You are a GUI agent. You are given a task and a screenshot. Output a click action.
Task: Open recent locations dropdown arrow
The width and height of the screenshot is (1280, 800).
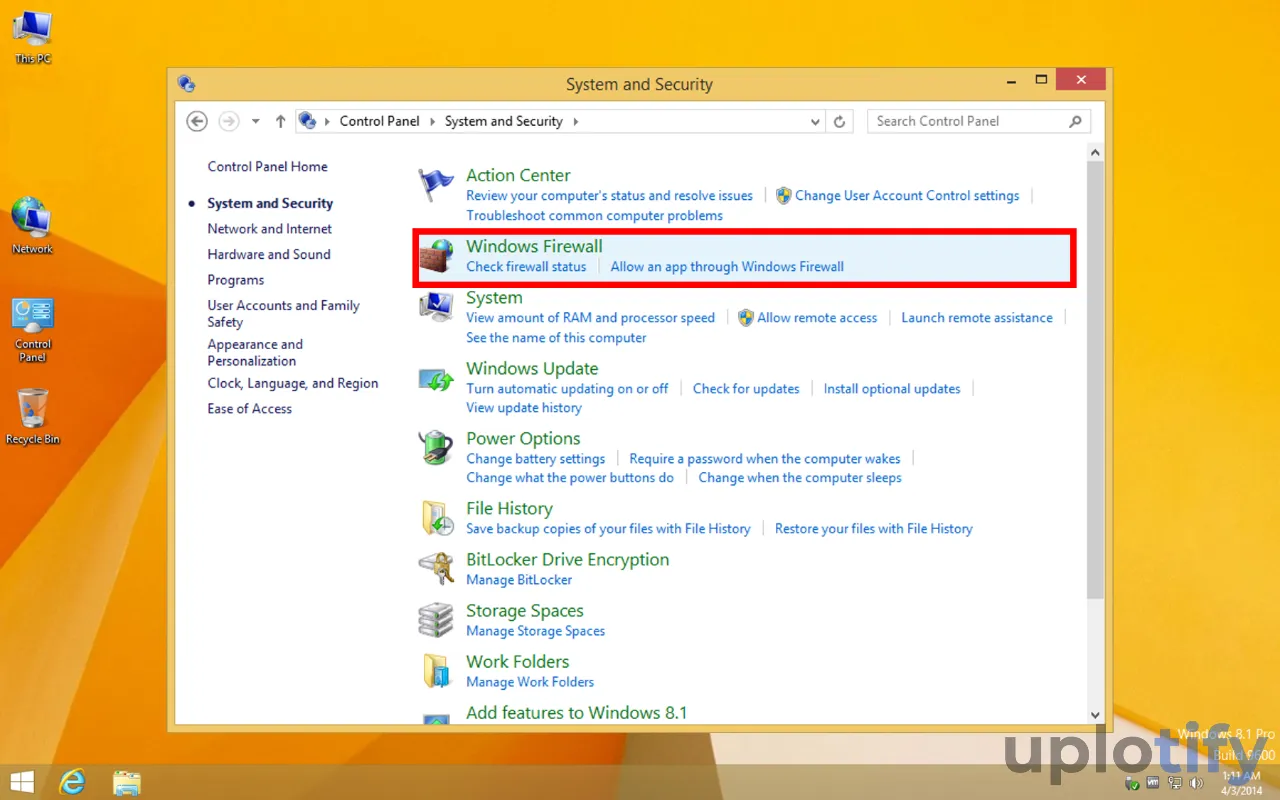click(256, 121)
